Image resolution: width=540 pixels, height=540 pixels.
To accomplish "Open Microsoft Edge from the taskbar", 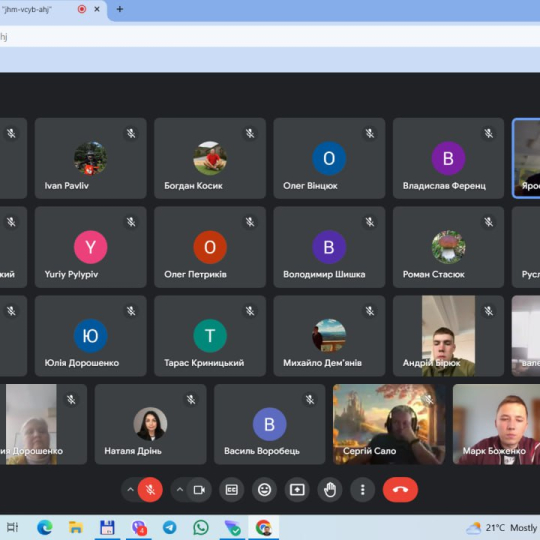I will pyautogui.click(x=44, y=527).
